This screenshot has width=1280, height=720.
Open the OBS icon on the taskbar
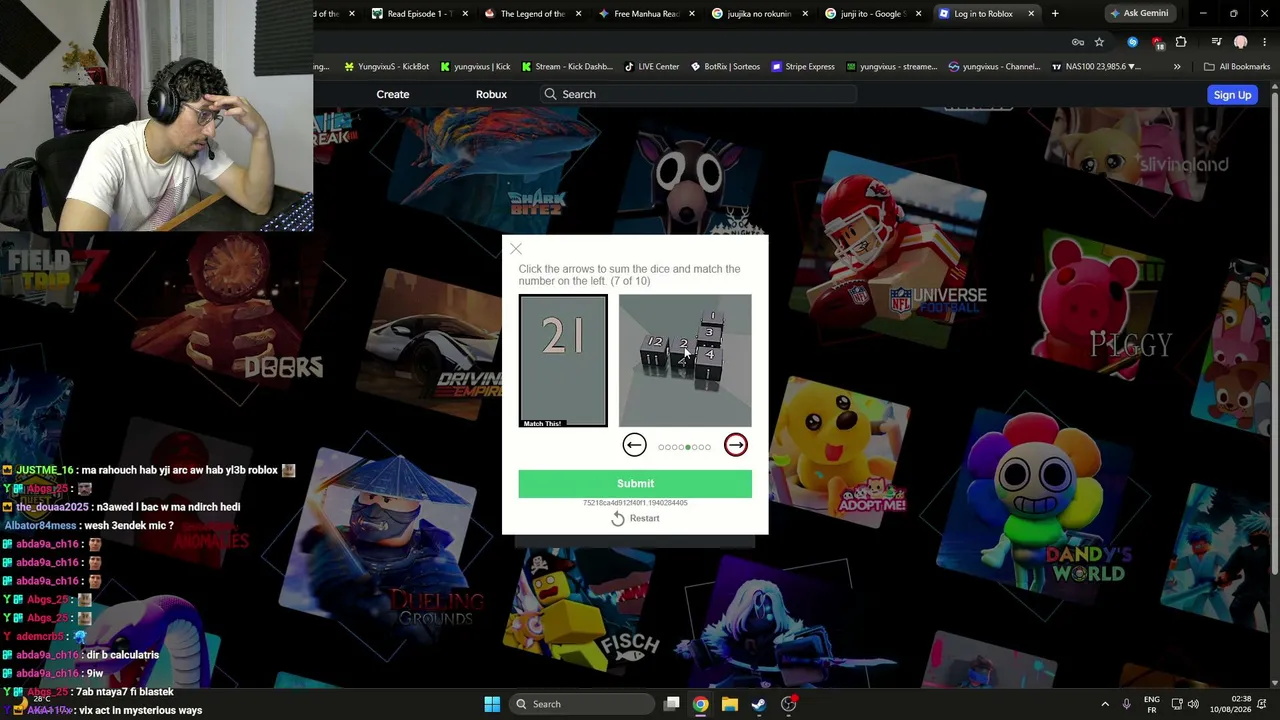(789, 704)
